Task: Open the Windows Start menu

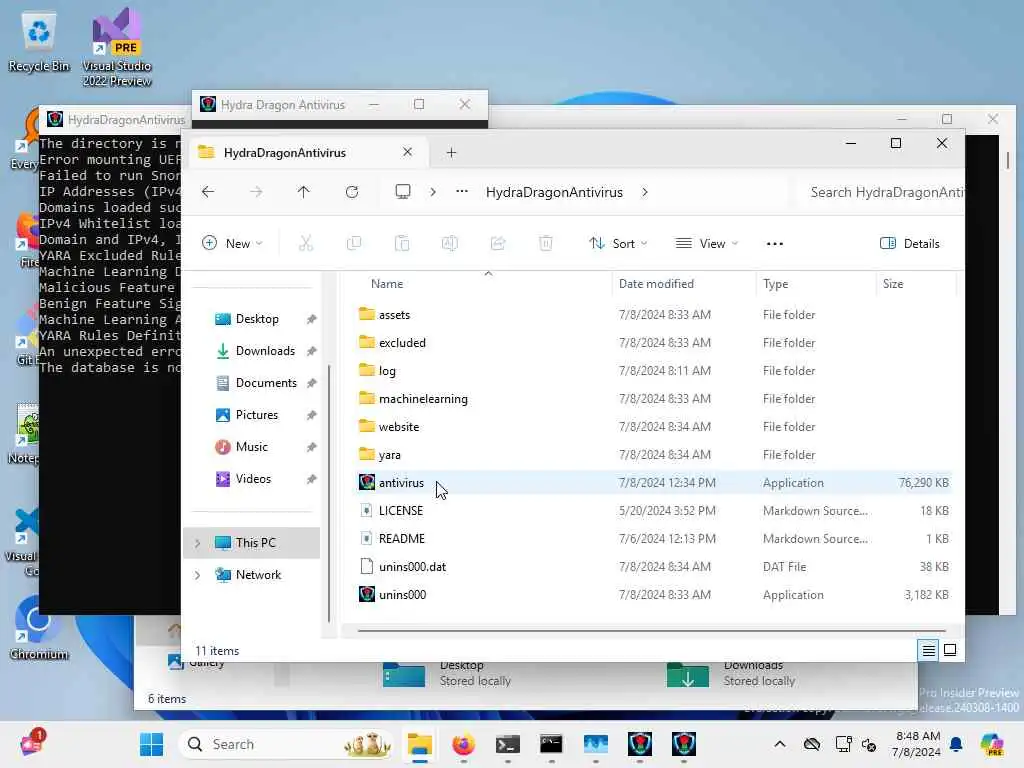Action: tap(152, 744)
